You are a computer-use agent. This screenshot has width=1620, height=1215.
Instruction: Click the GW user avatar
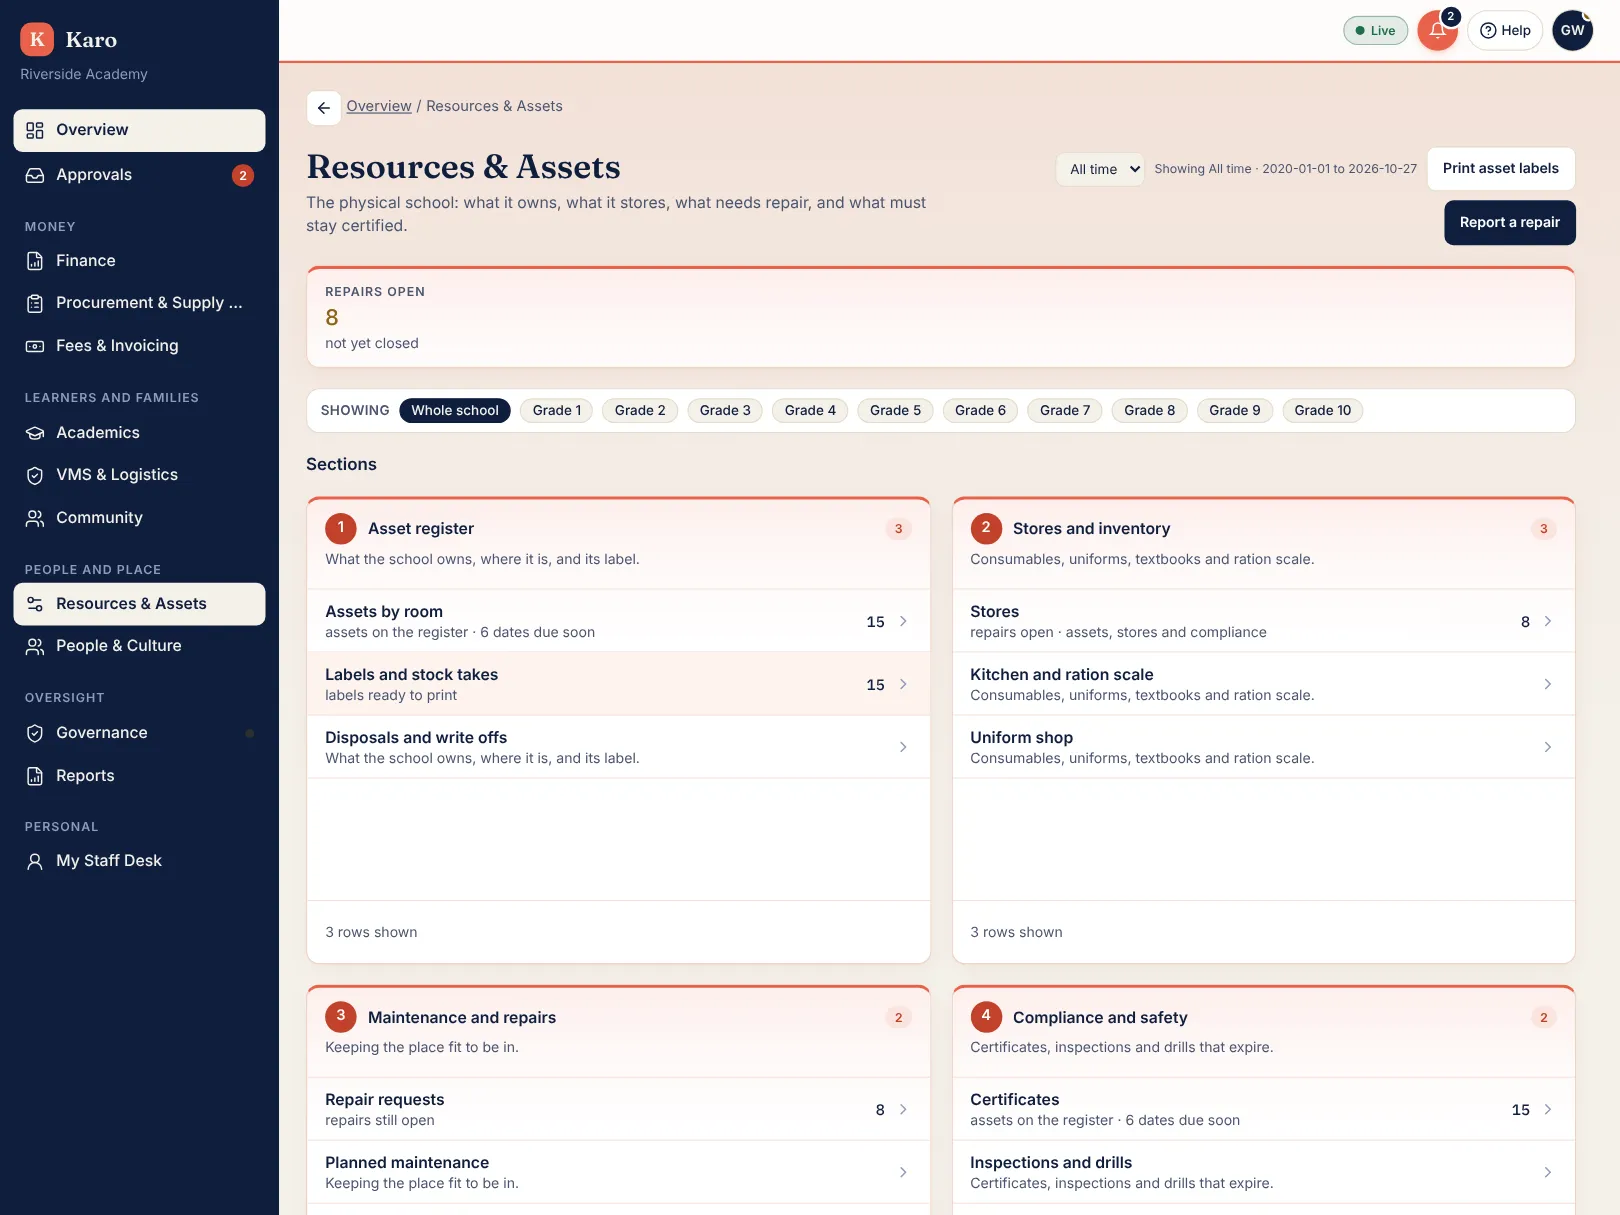pos(1572,30)
